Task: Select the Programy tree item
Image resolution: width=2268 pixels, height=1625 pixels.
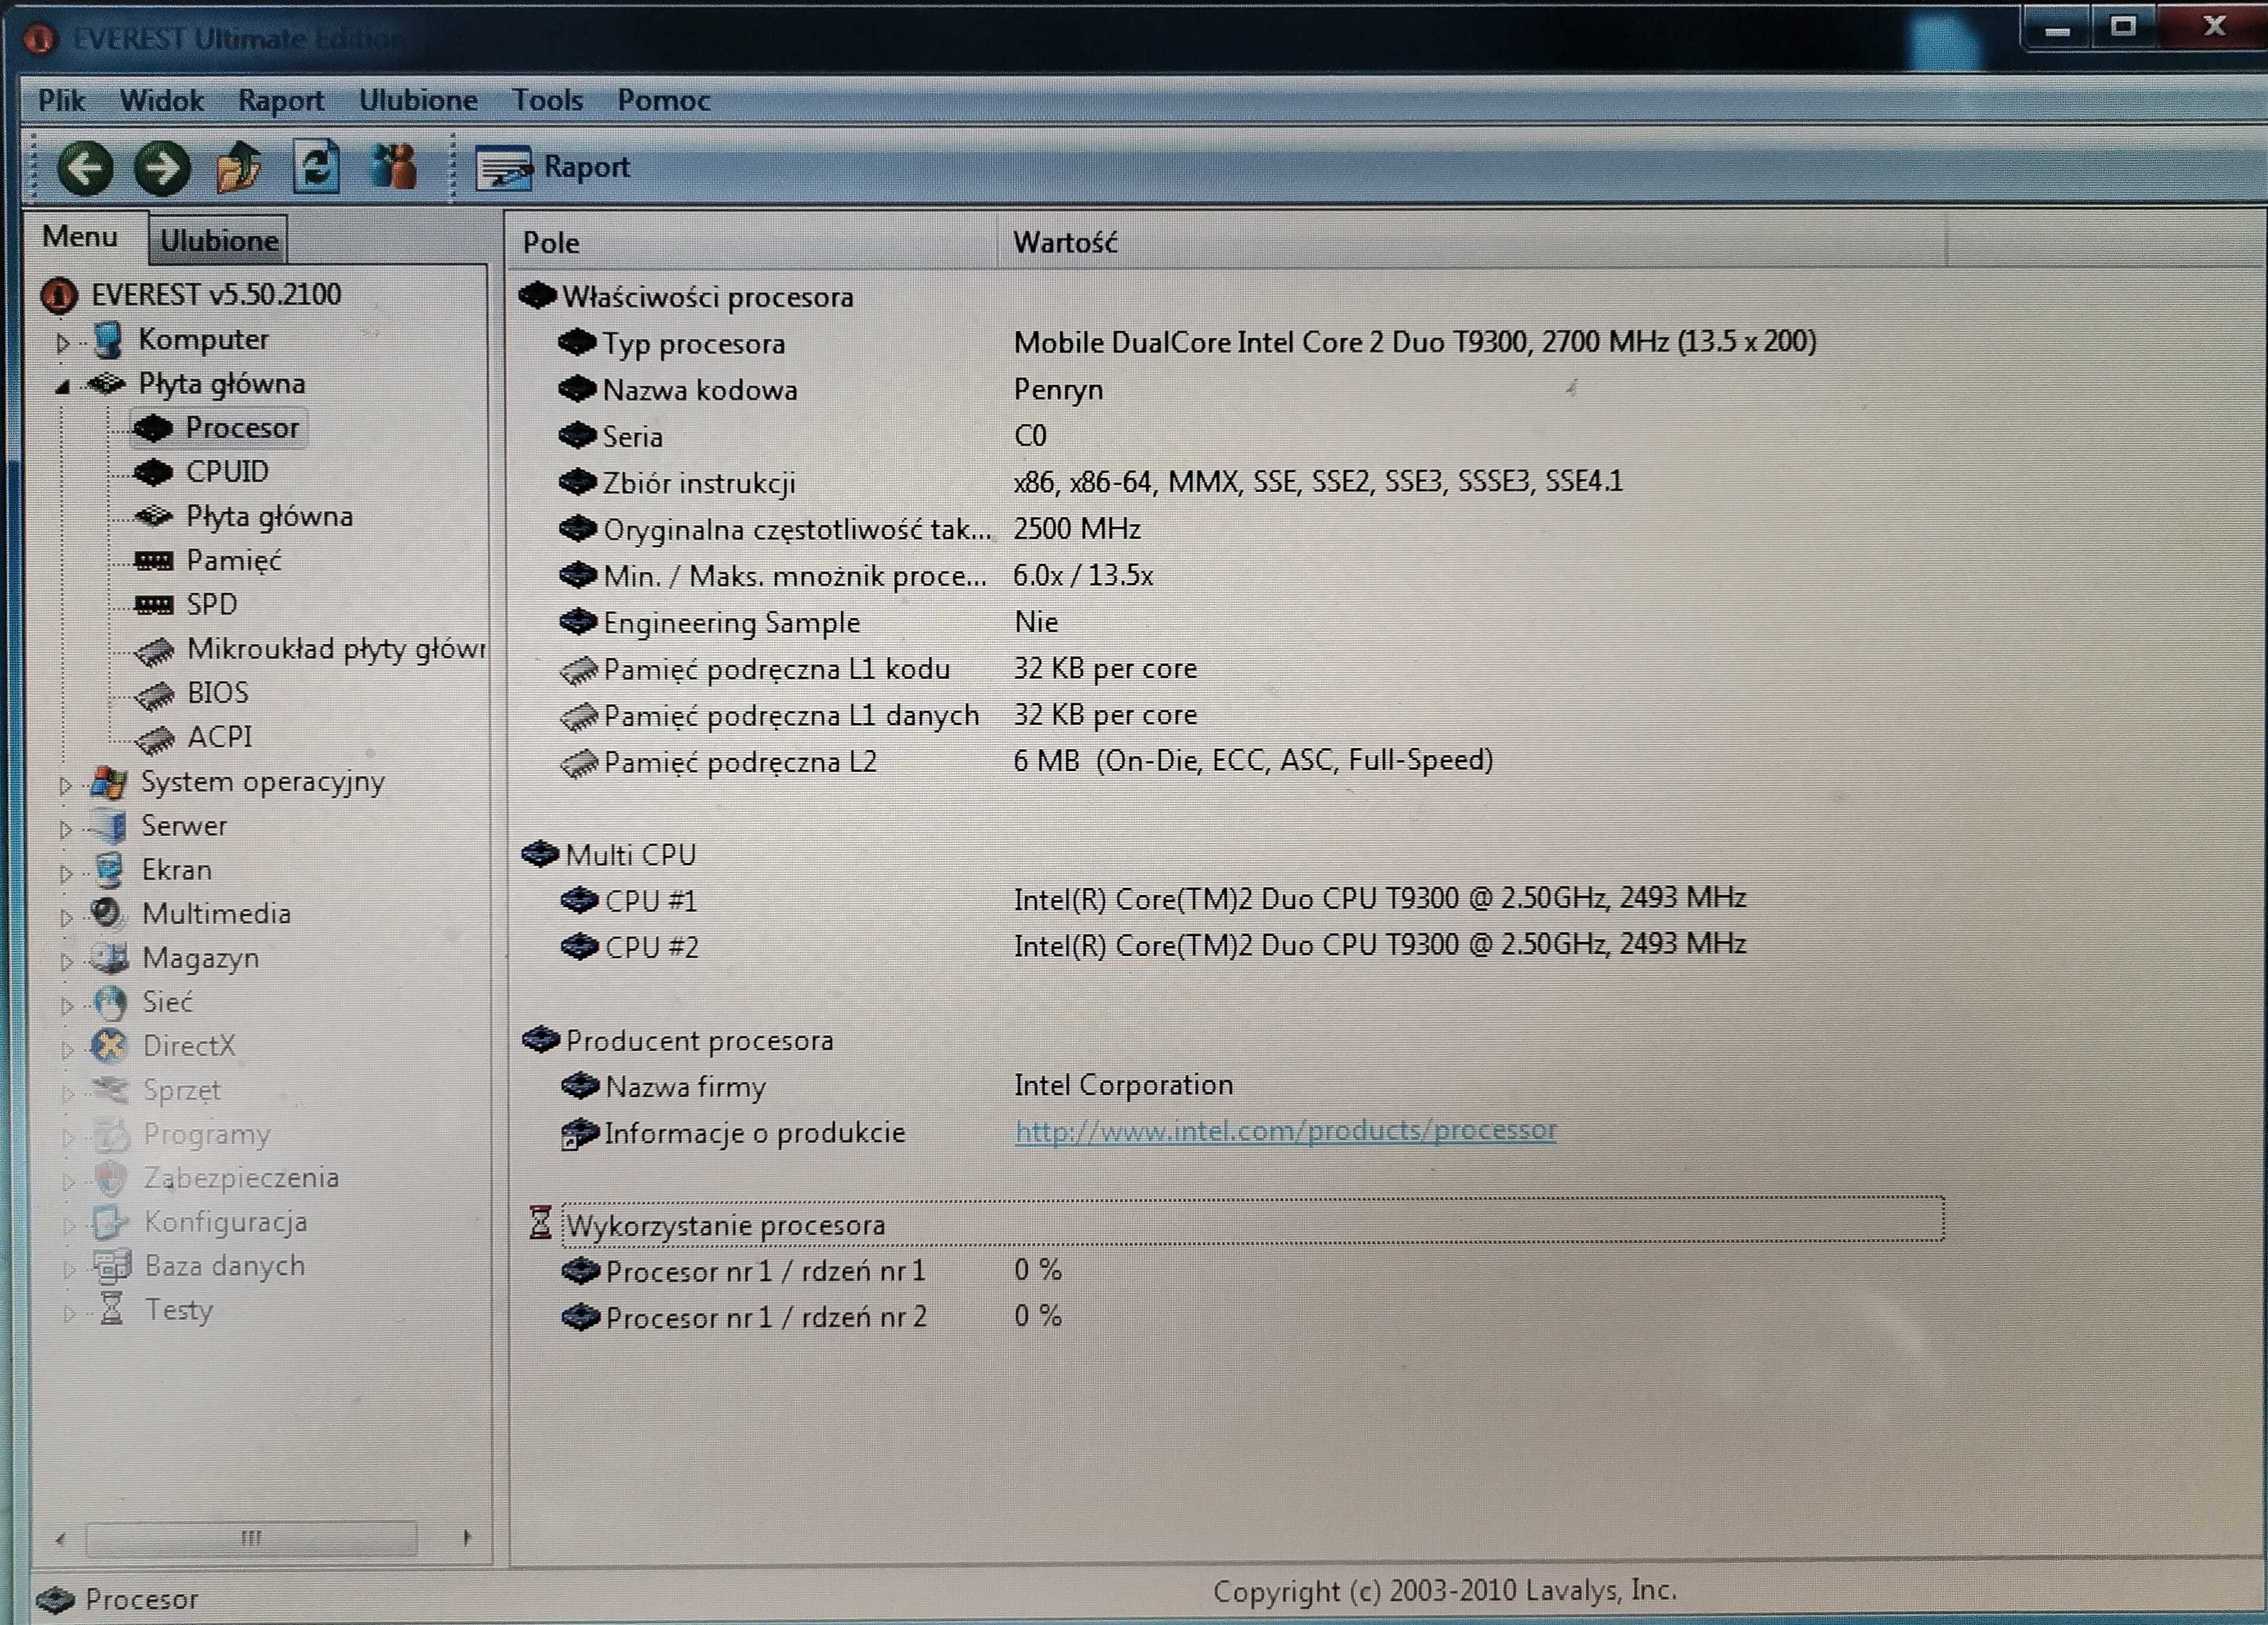Action: (206, 1134)
